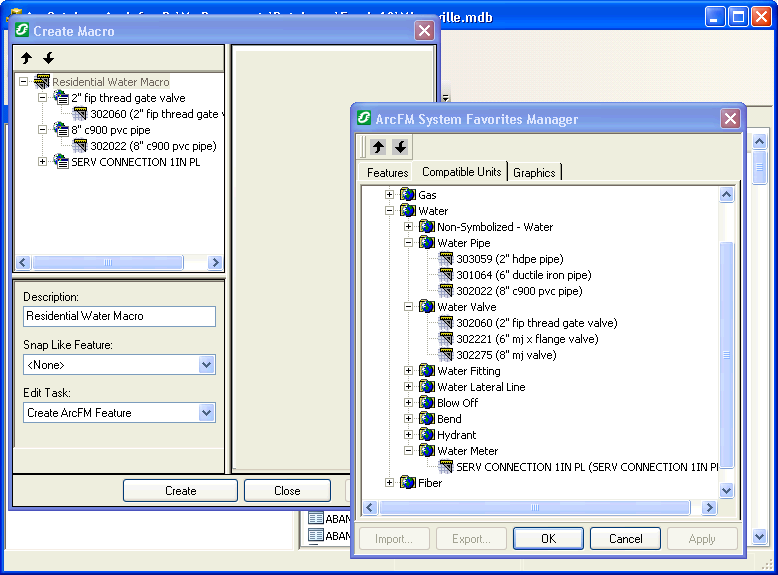The height and width of the screenshot is (575, 778).
Task: Click Water Fitting folder icon
Action: tap(427, 371)
